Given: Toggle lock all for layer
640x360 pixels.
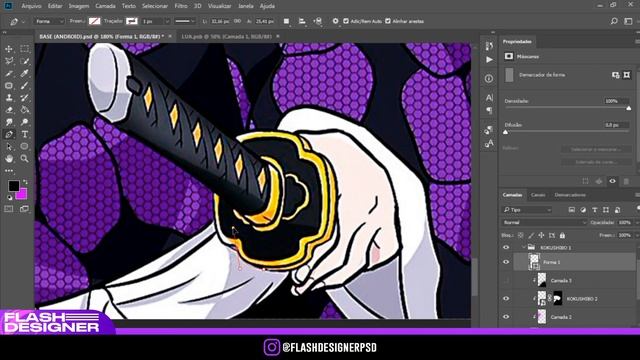Looking at the screenshot, I should (x=562, y=236).
